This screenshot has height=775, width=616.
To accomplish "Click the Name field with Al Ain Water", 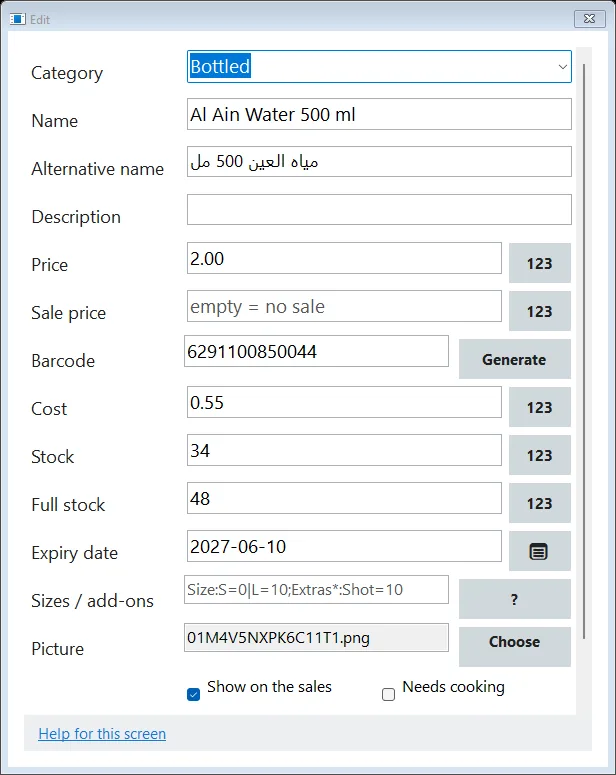I will 379,114.
